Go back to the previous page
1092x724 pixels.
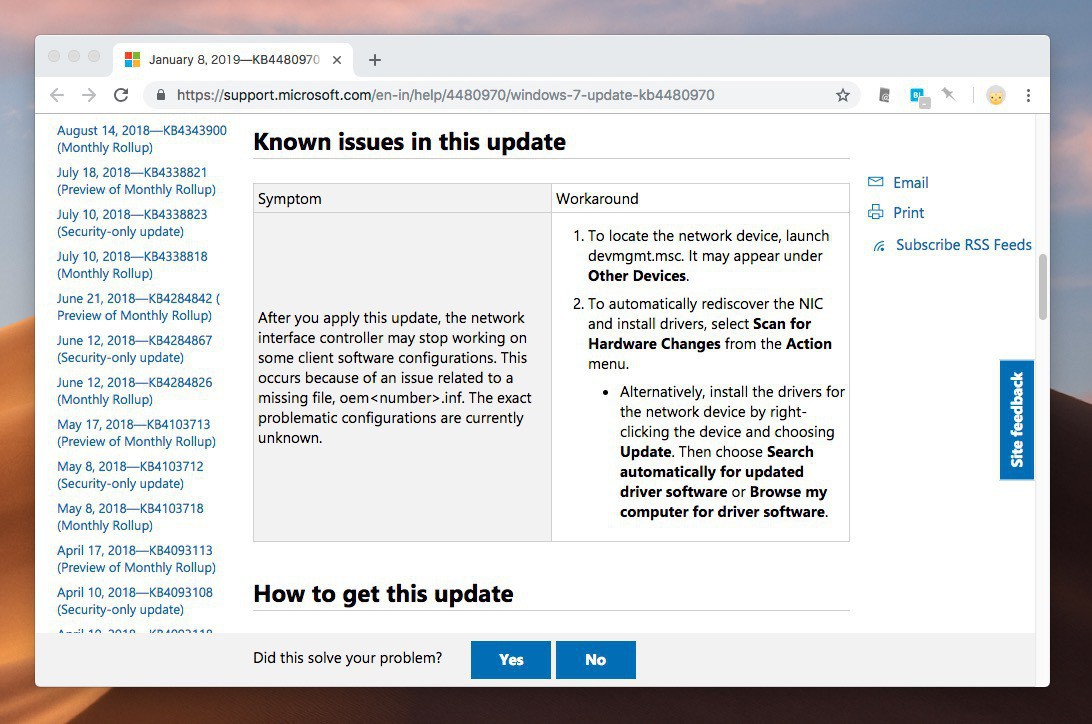[x=57, y=95]
